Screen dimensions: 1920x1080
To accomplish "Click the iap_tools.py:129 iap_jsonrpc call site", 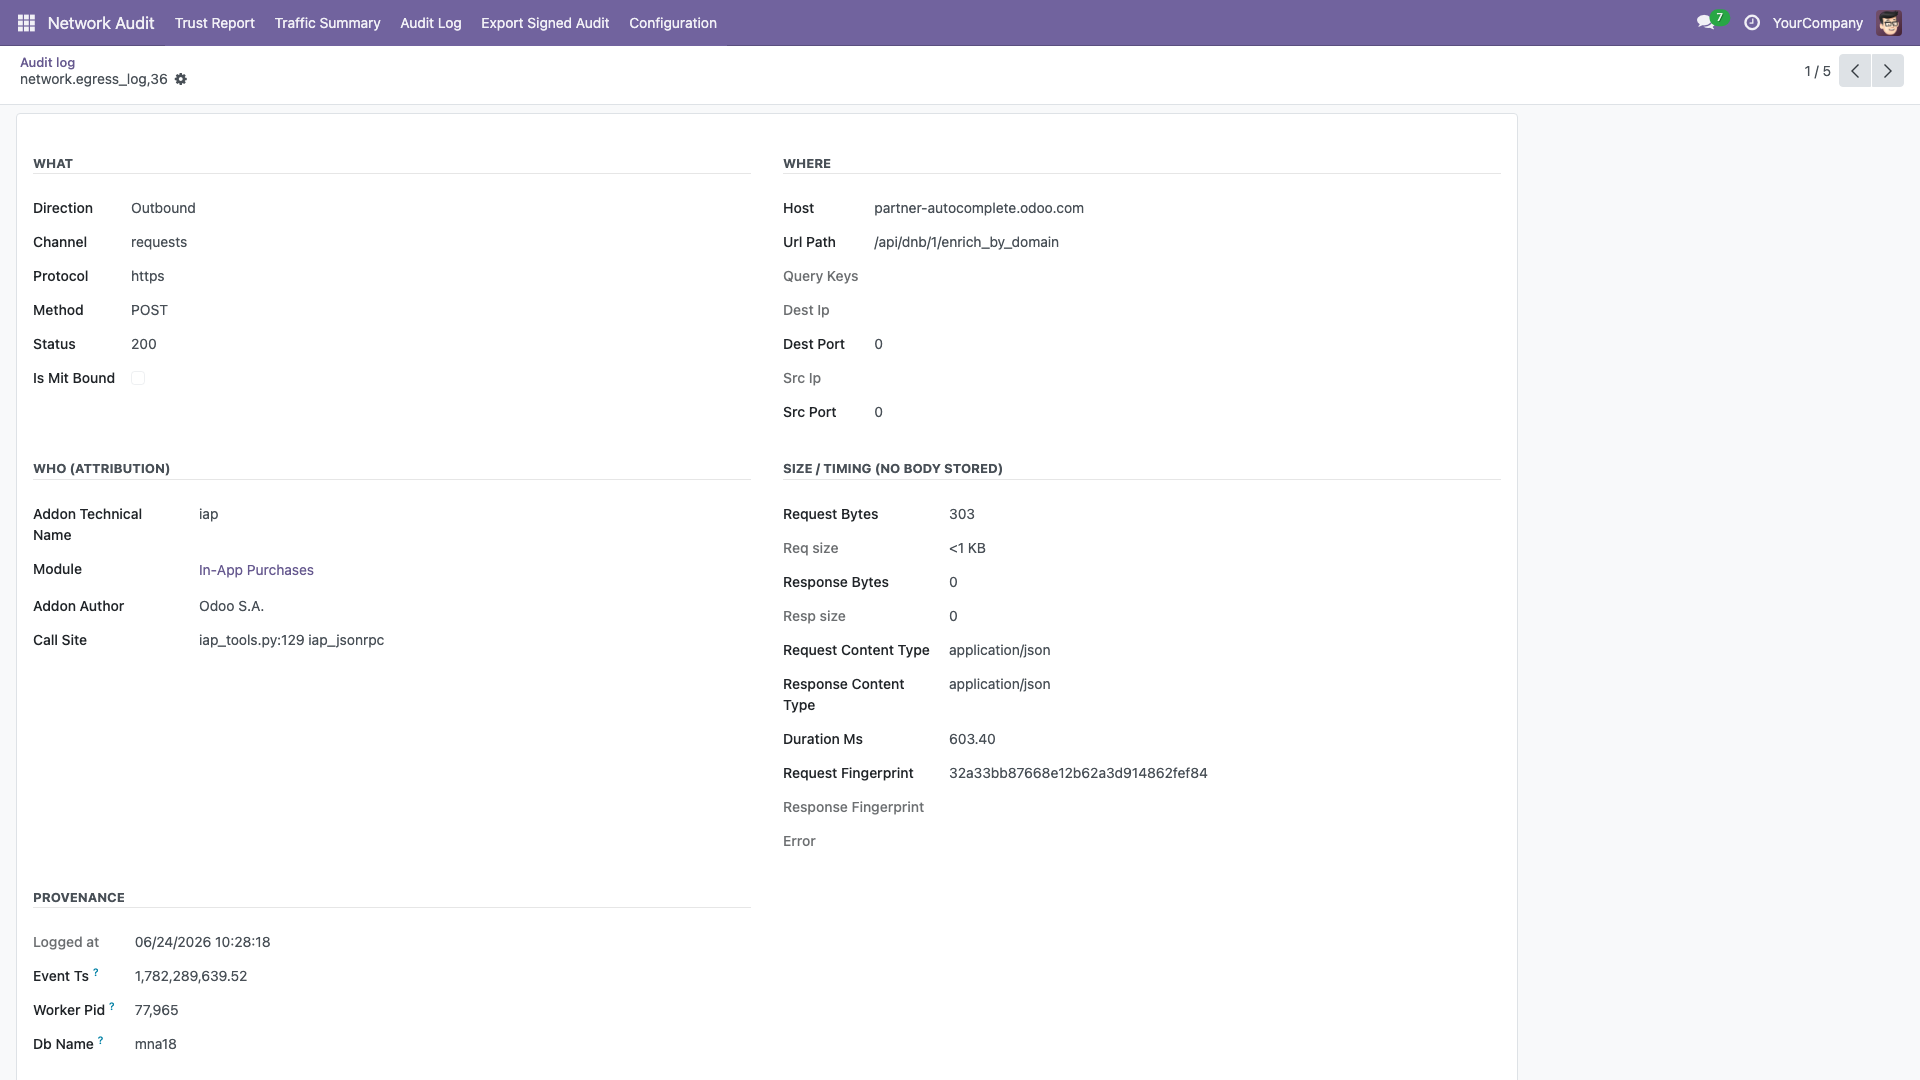I will pyautogui.click(x=291, y=640).
